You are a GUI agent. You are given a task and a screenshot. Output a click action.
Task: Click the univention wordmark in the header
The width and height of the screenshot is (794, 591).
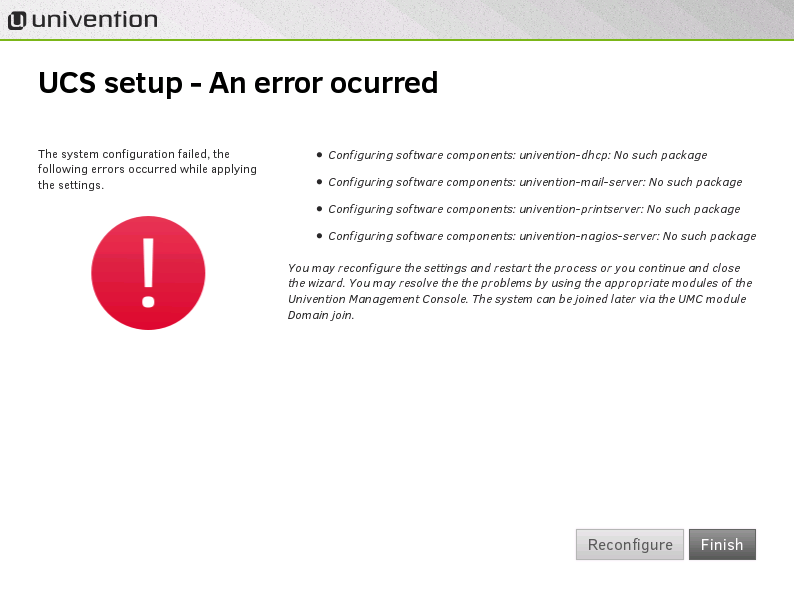point(94,20)
